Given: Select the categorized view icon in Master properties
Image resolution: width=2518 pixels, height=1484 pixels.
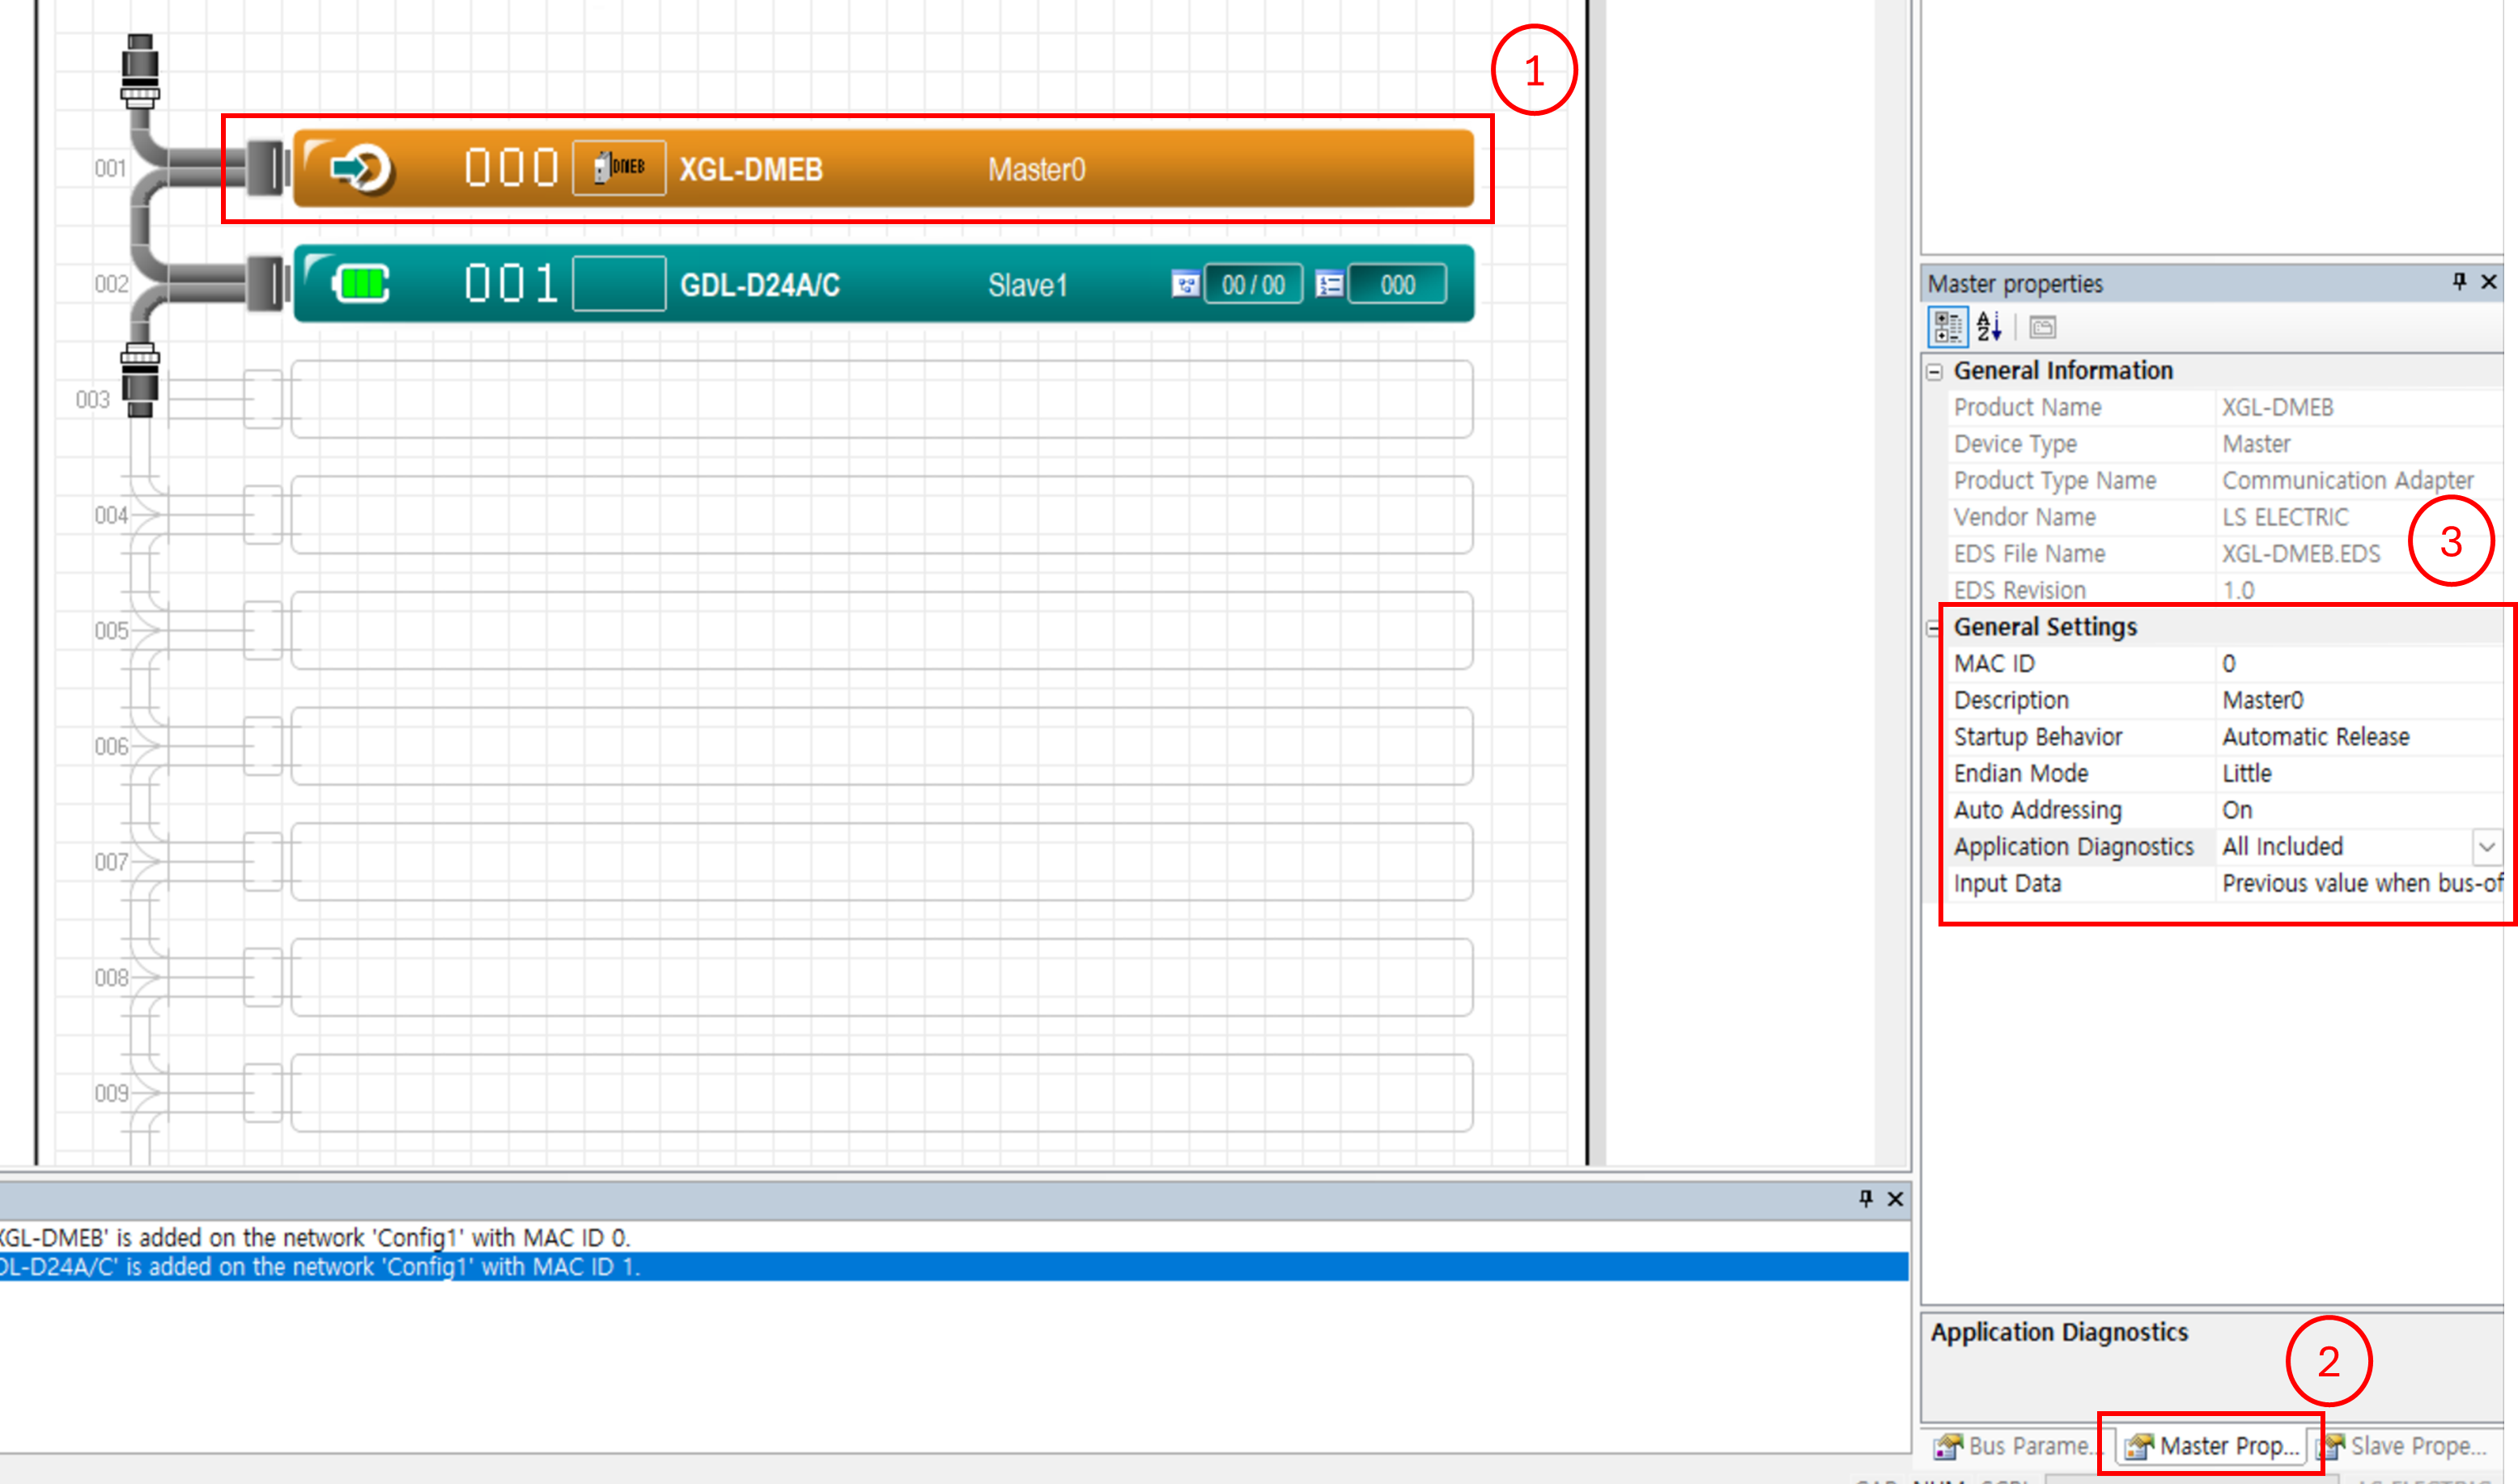Looking at the screenshot, I should tap(1948, 328).
